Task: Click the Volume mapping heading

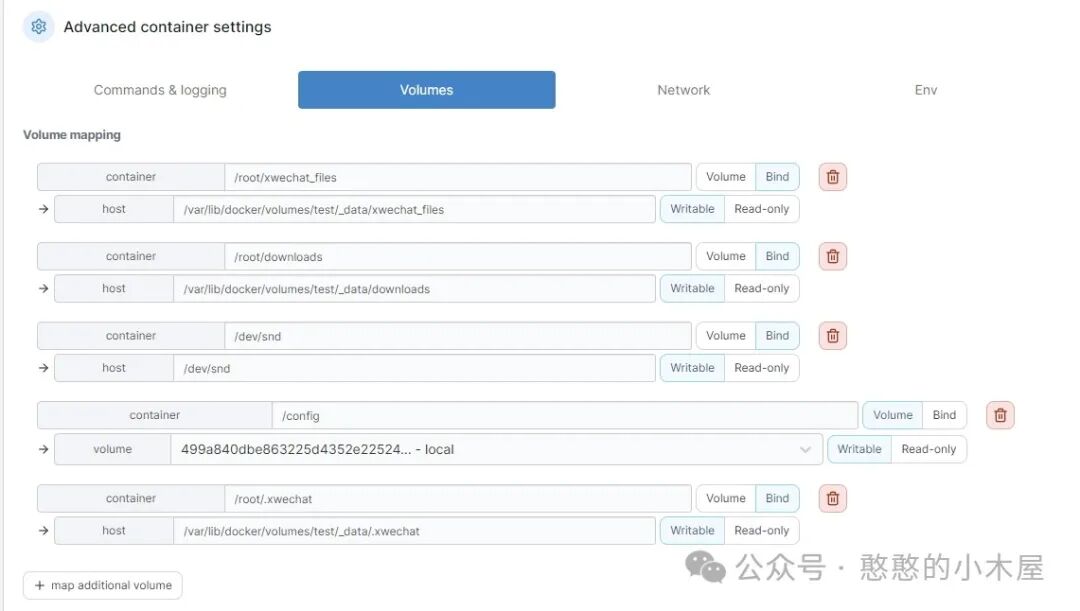Action: click(72, 135)
